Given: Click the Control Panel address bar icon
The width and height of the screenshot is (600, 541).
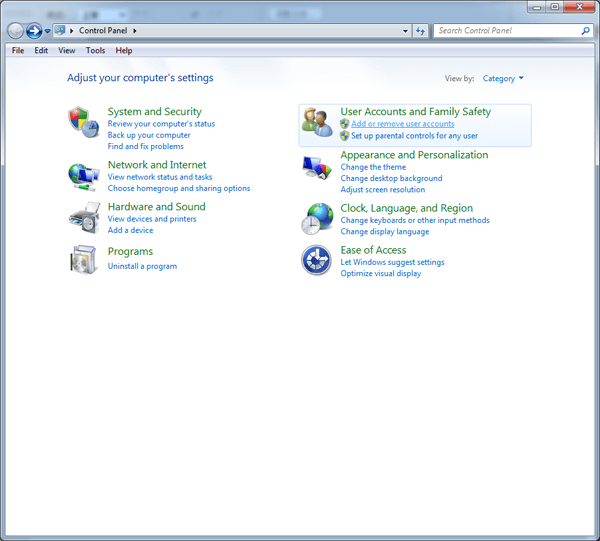Looking at the screenshot, I should click(x=59, y=30).
